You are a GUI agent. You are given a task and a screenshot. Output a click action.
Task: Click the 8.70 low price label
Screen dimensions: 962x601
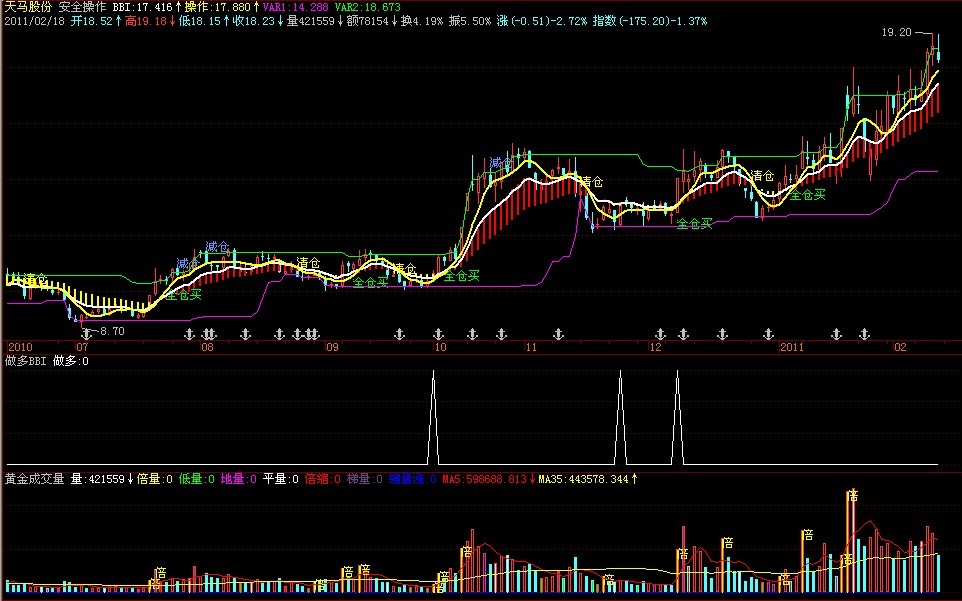click(x=112, y=331)
